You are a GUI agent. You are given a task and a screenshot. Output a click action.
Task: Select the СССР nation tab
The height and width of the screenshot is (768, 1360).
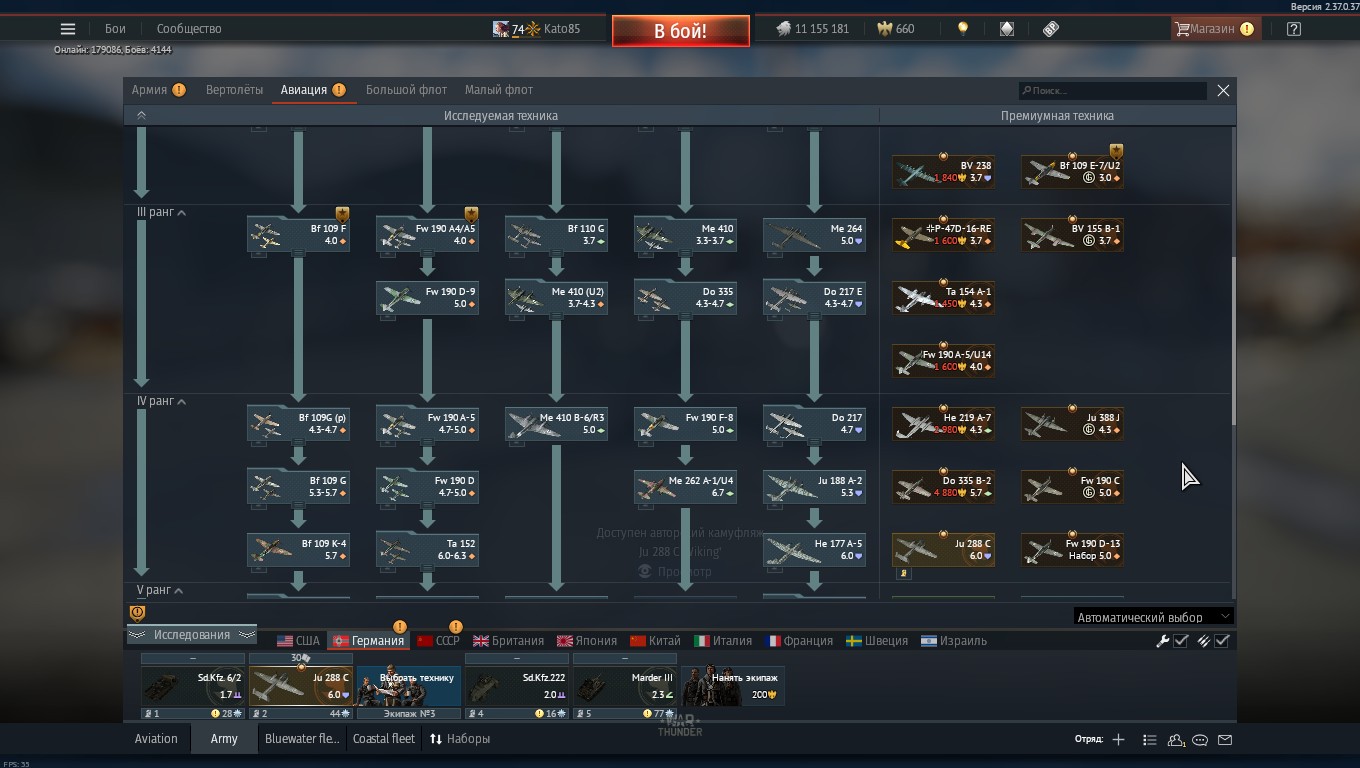click(x=438, y=641)
